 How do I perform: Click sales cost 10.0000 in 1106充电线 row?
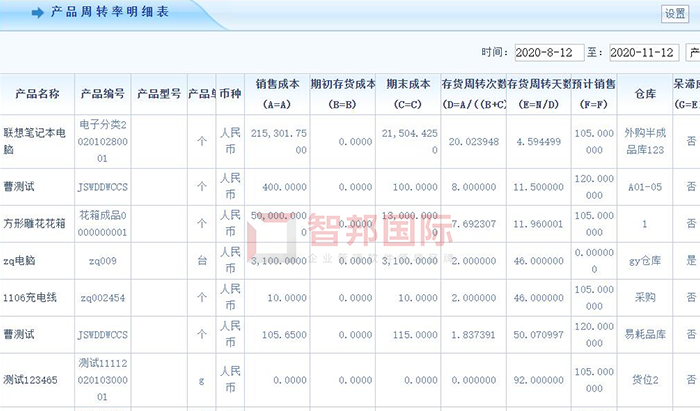pos(287,298)
